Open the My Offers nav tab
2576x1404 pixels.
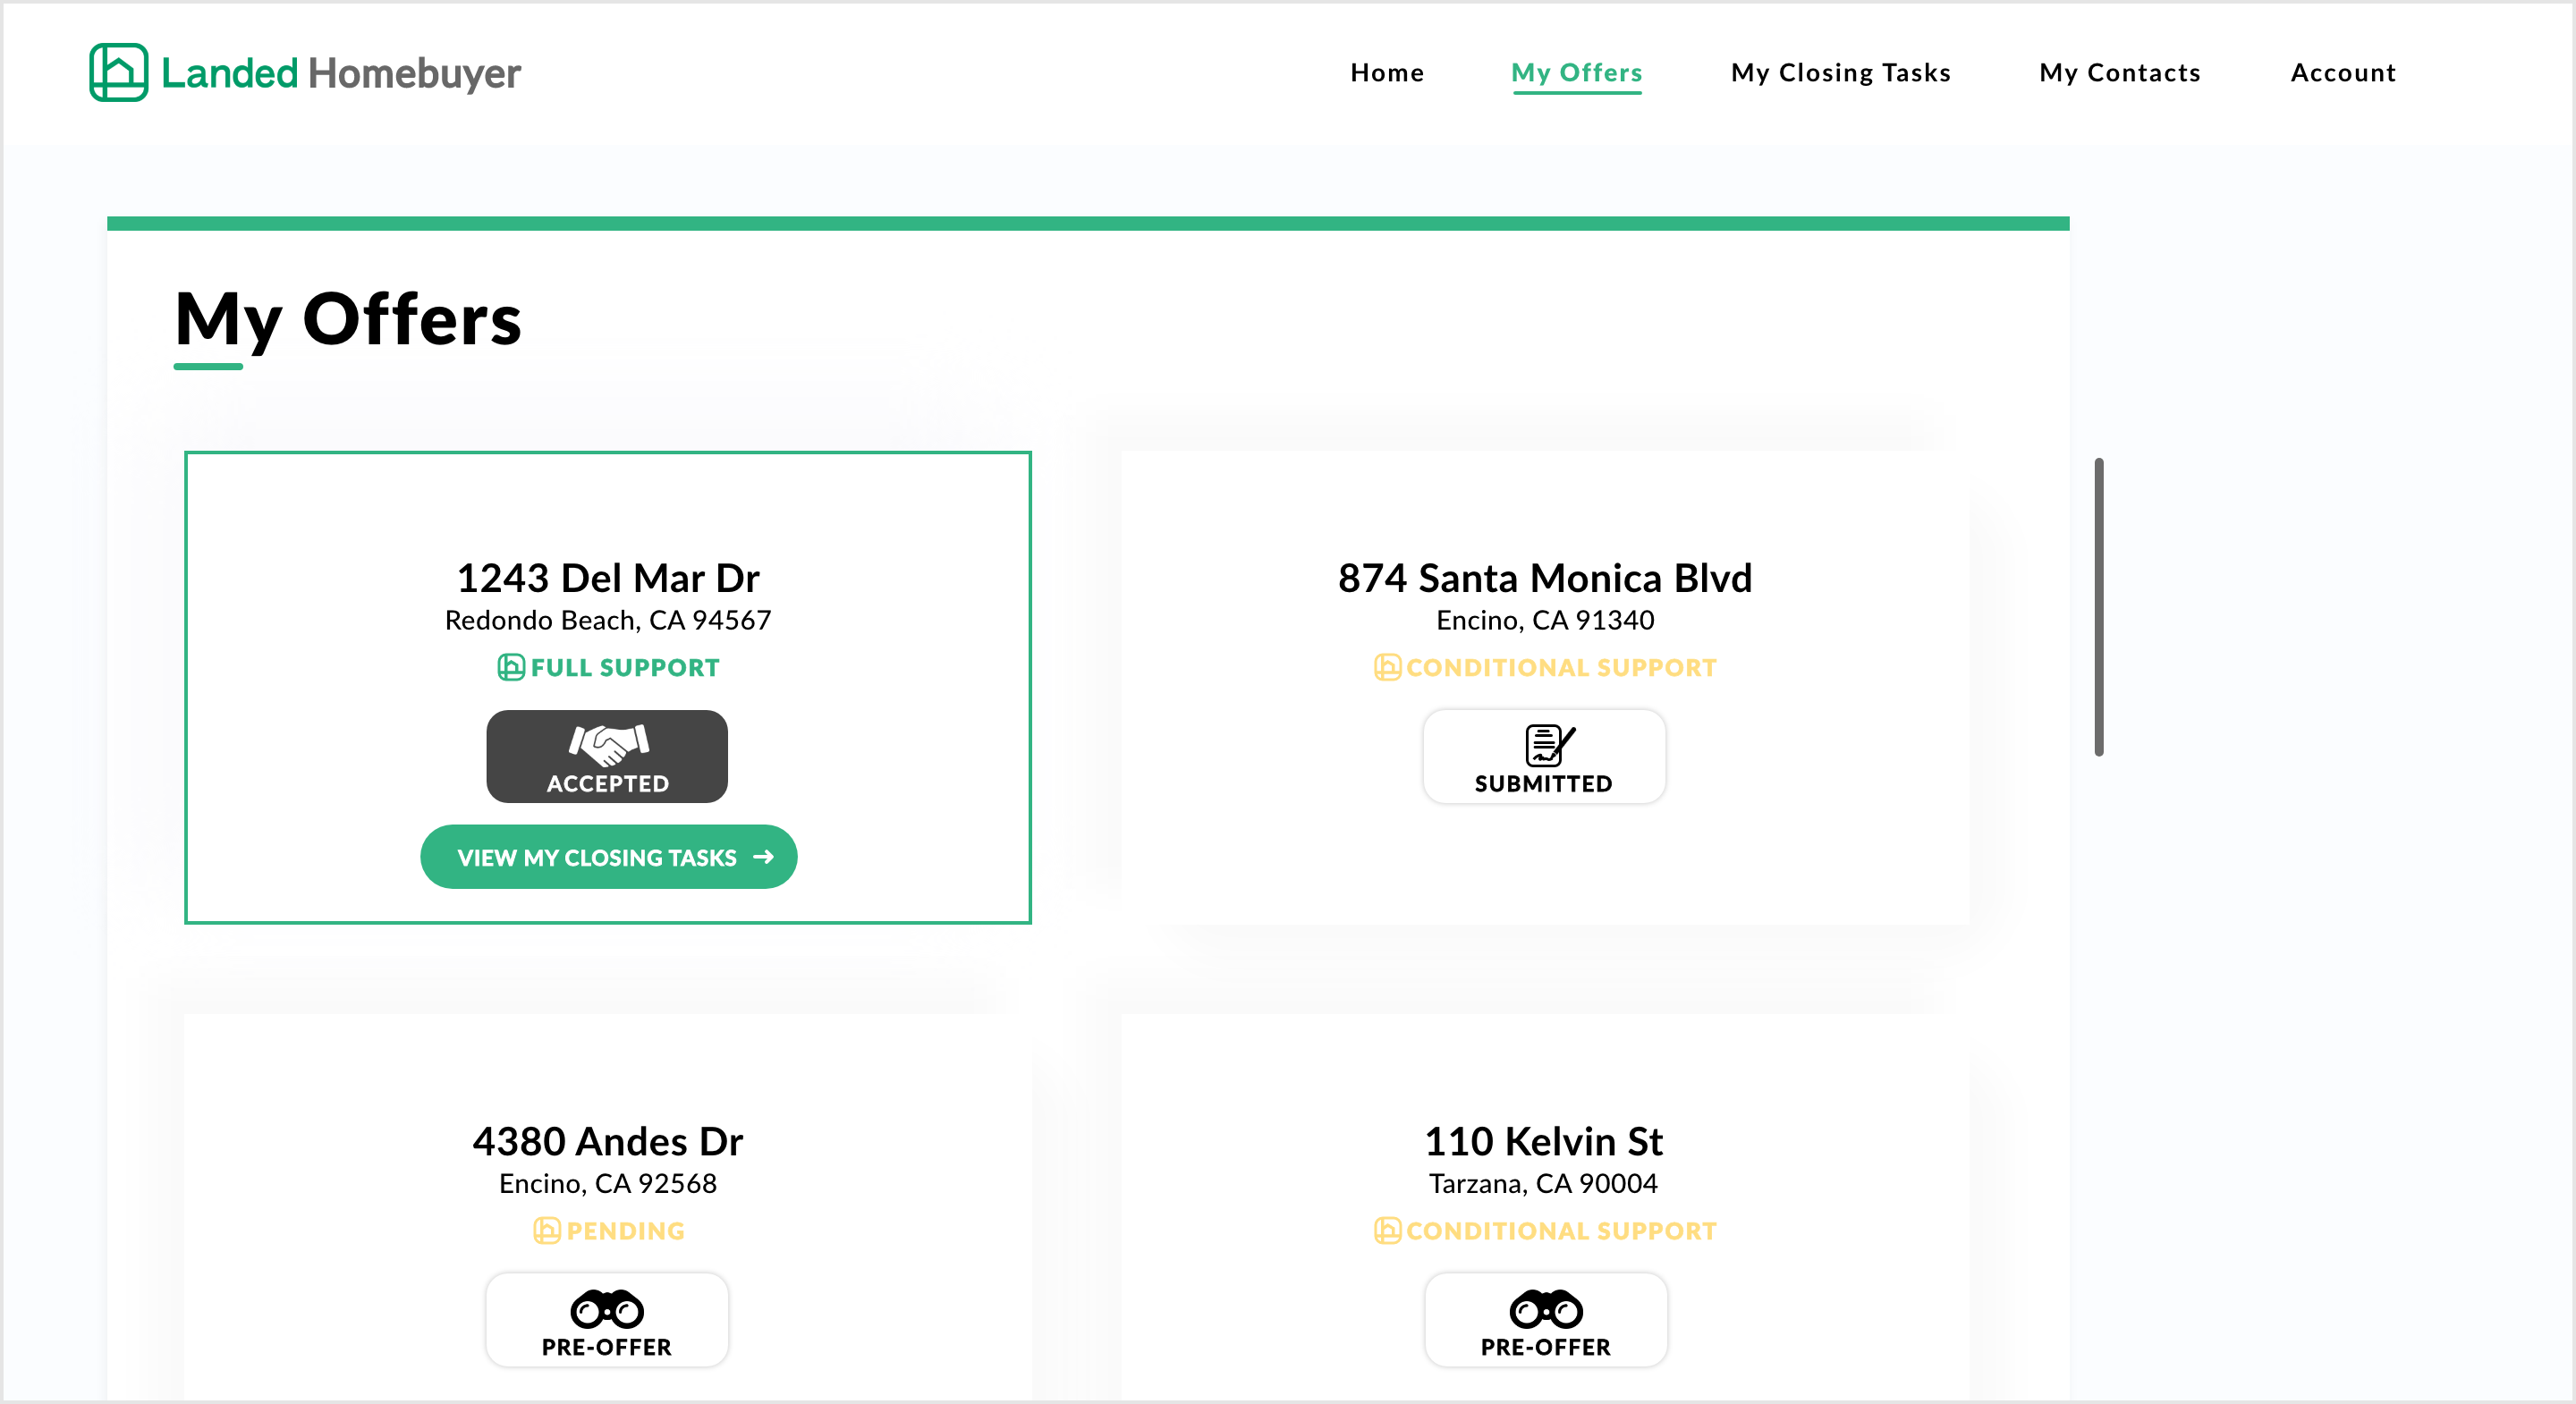coord(1577,73)
